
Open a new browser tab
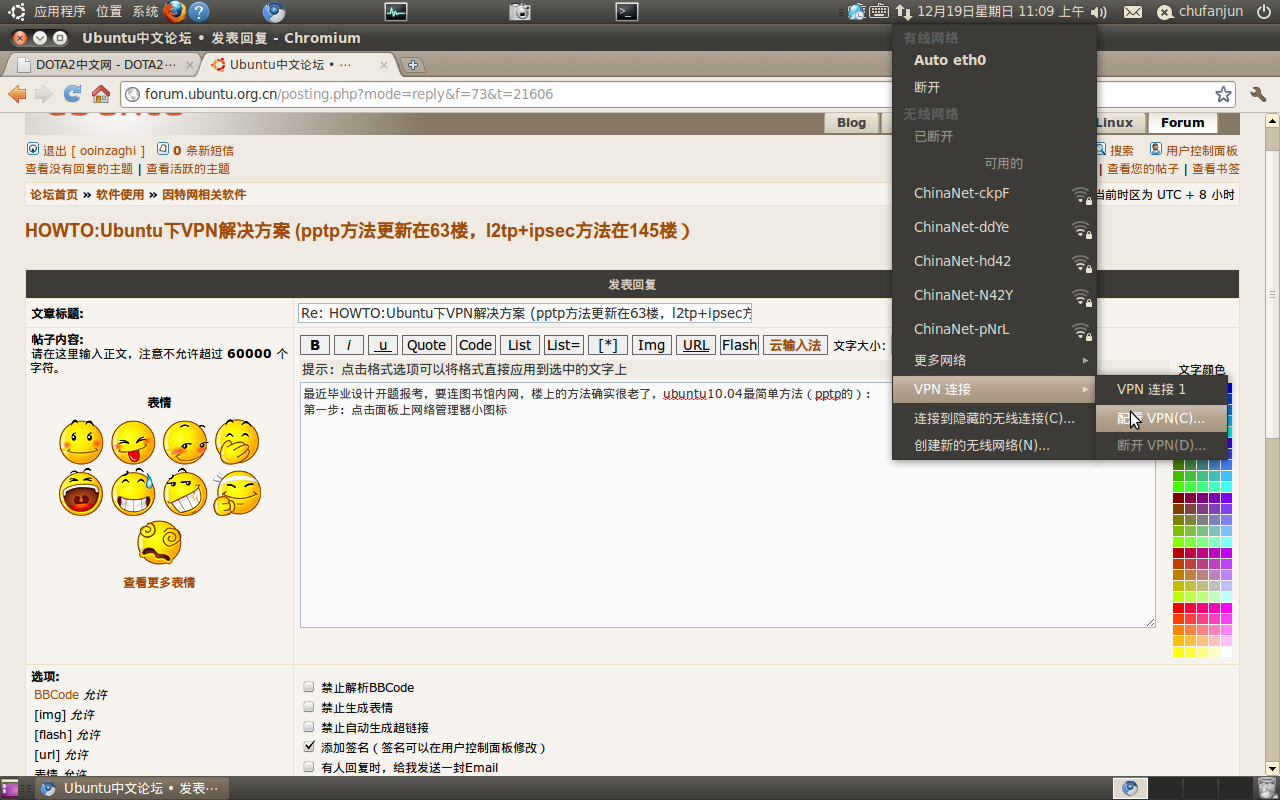412,65
